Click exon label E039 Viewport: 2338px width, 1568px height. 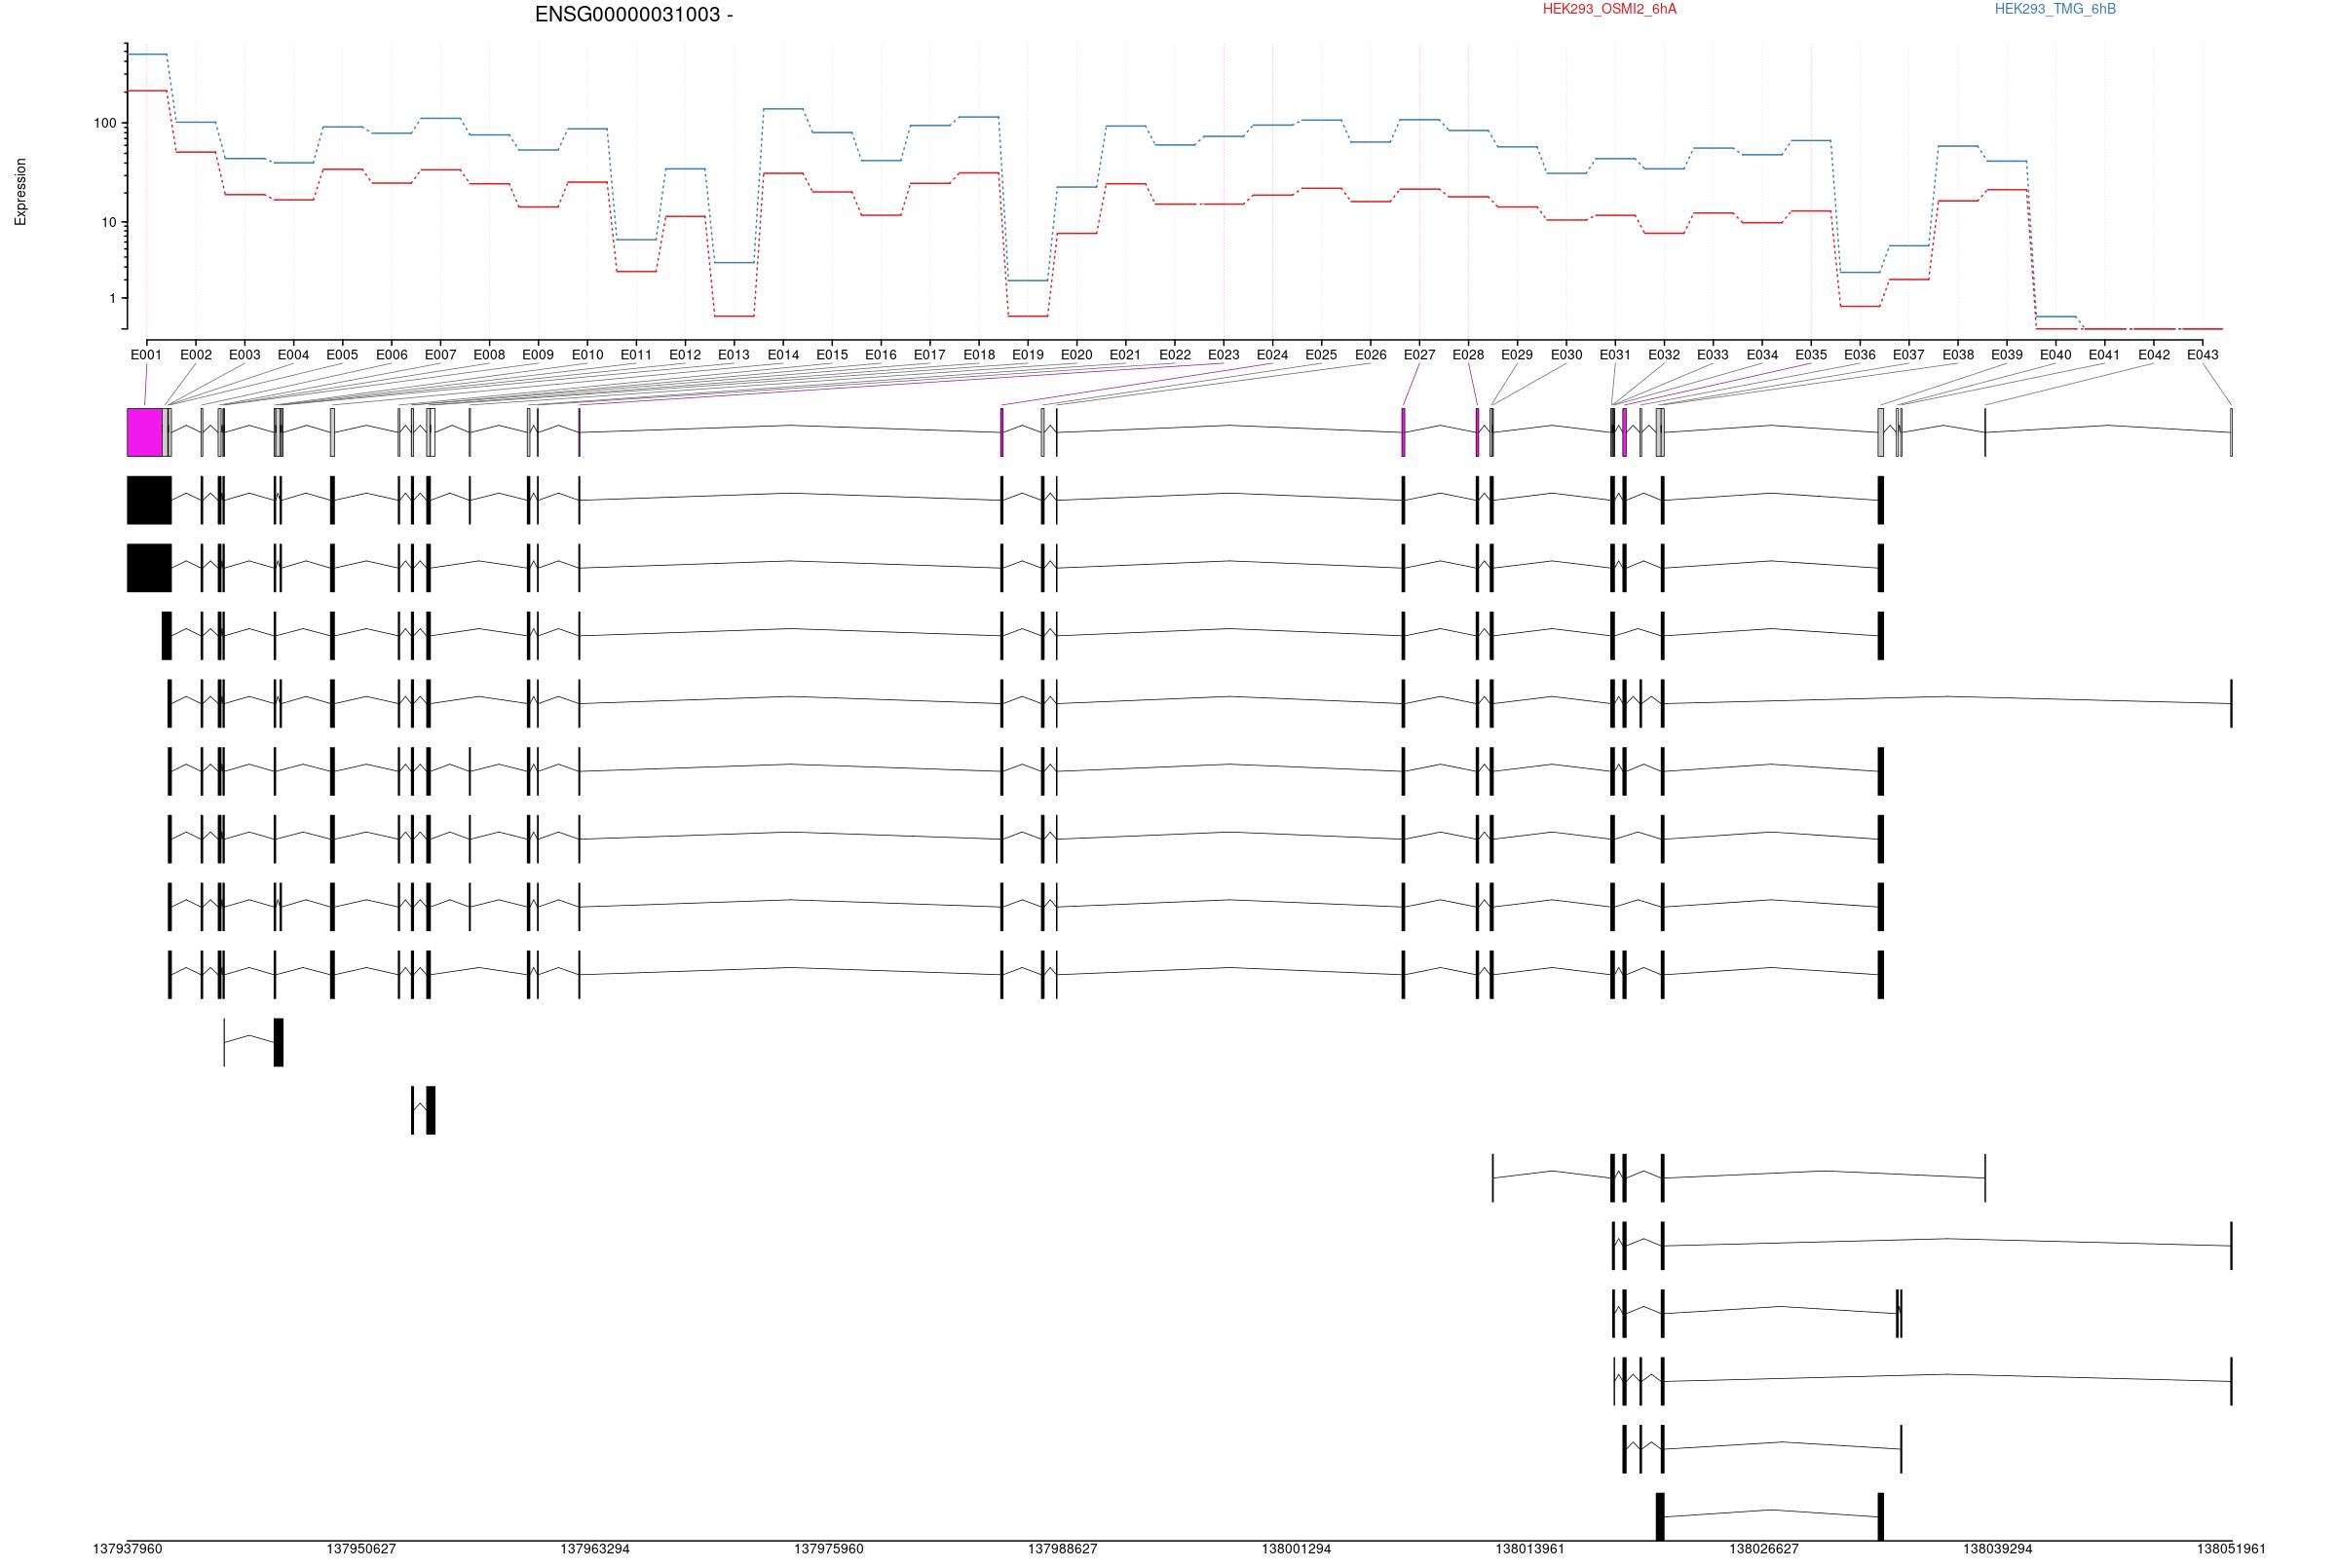(x=2006, y=355)
